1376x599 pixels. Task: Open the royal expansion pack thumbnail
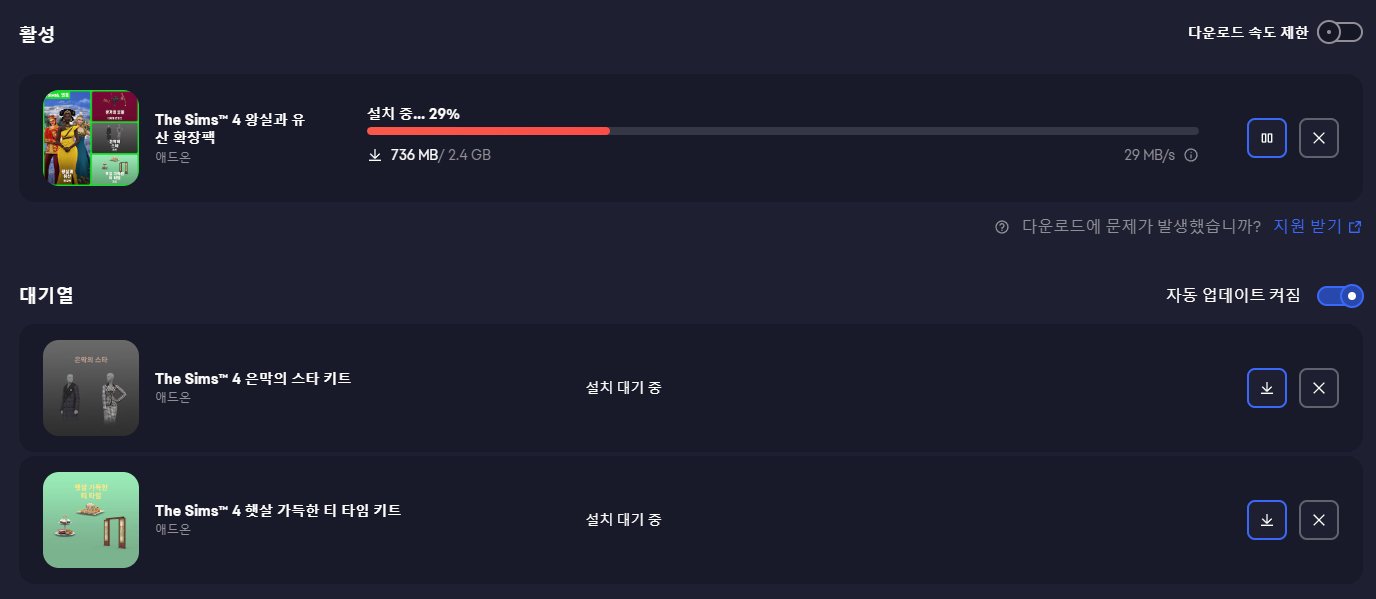pyautogui.click(x=91, y=138)
